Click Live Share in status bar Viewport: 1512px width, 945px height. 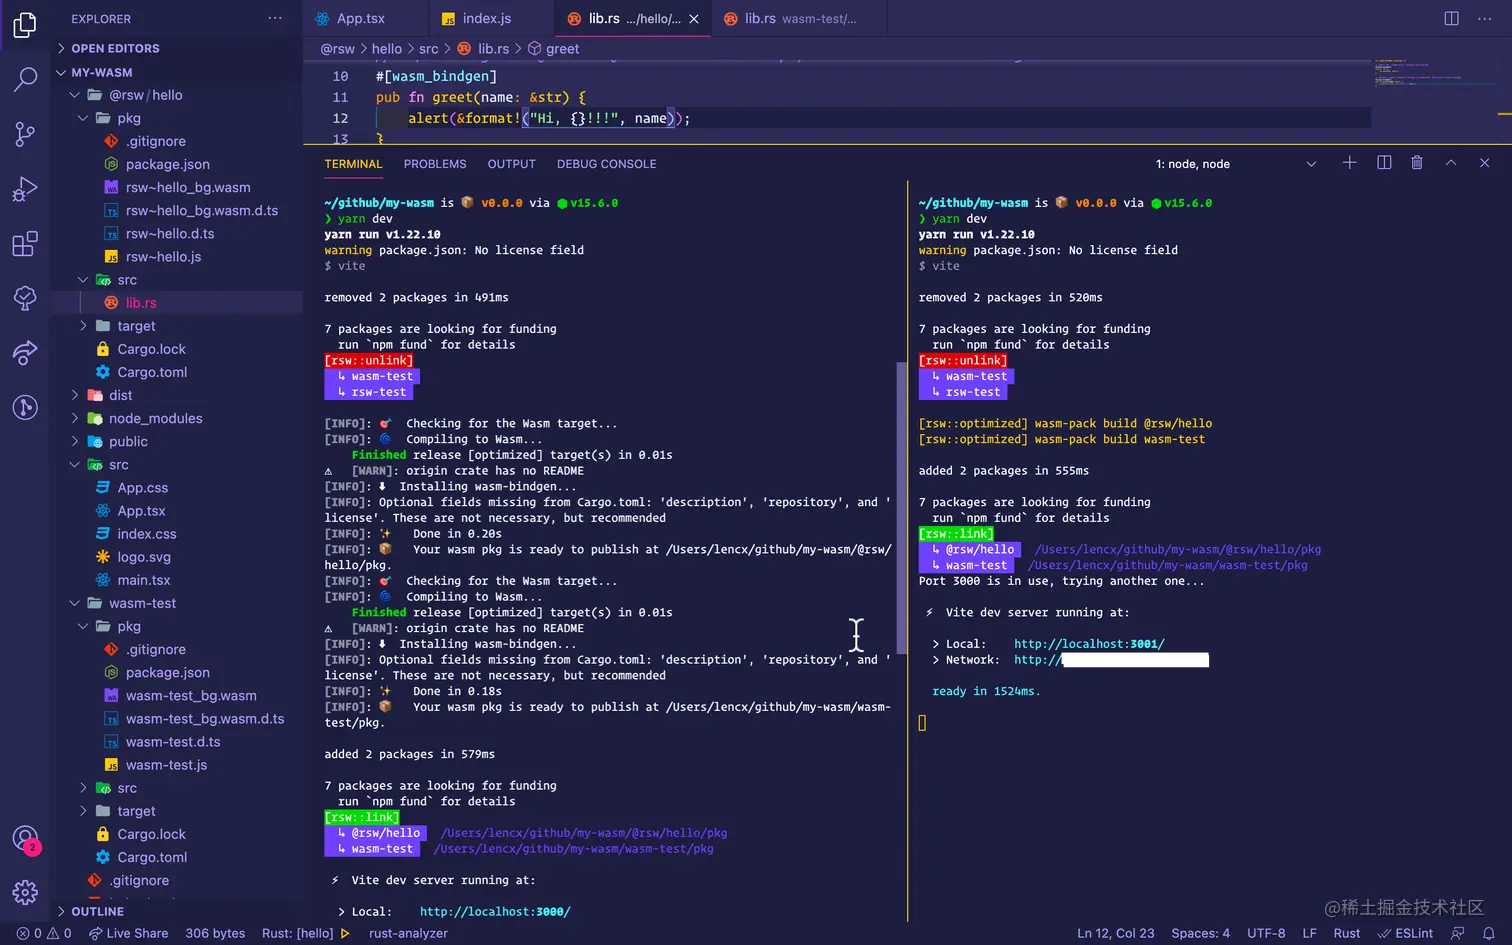click(x=128, y=933)
